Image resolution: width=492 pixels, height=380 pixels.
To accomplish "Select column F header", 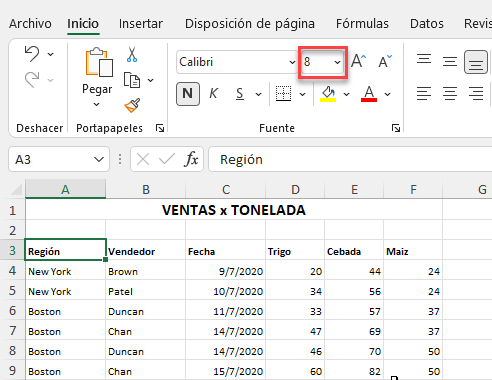I will coord(413,189).
